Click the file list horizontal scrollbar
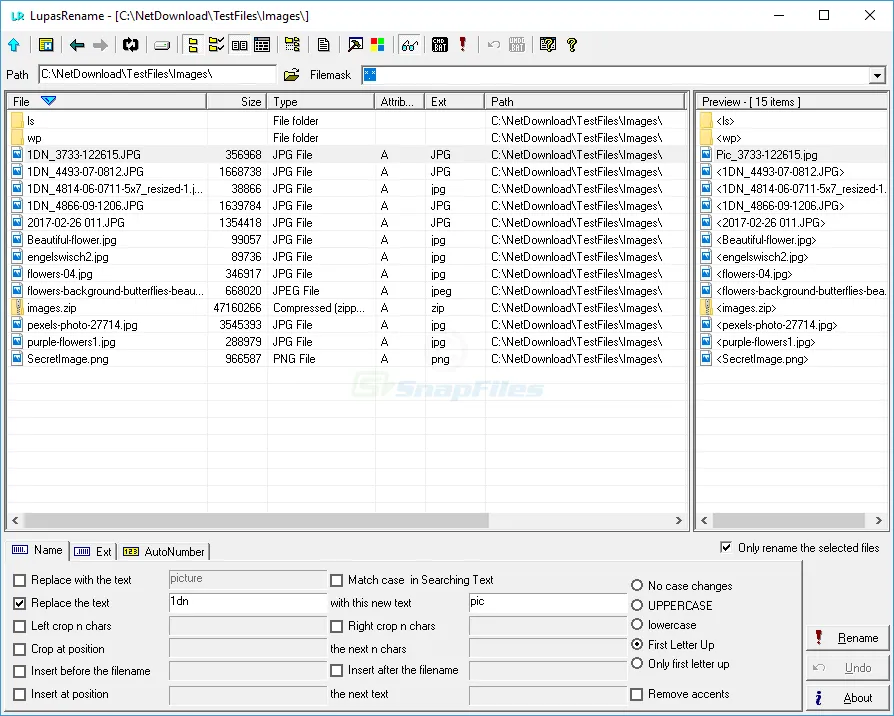This screenshot has width=894, height=716. click(256, 520)
